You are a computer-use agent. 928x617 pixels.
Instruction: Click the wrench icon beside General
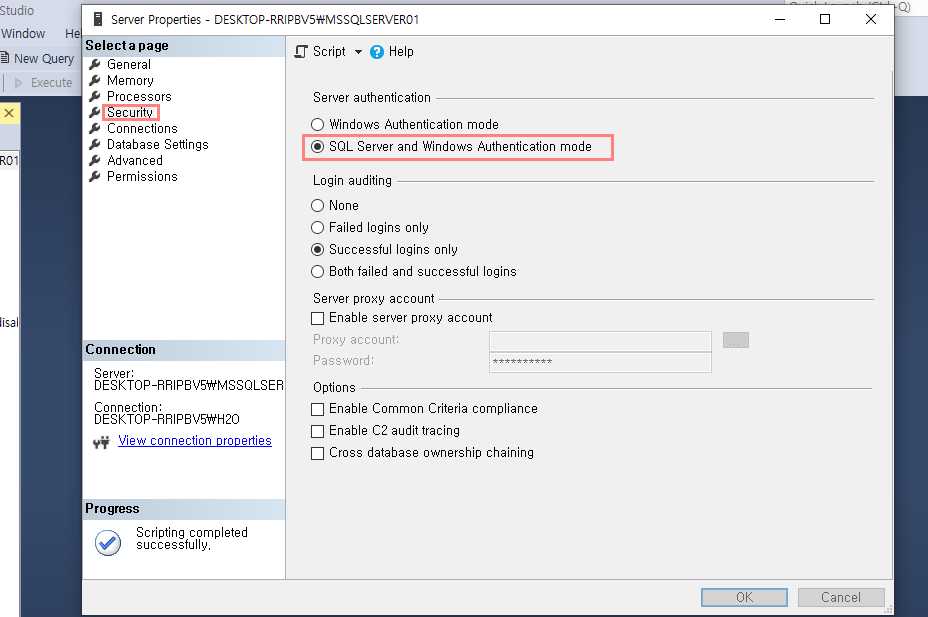click(95, 64)
